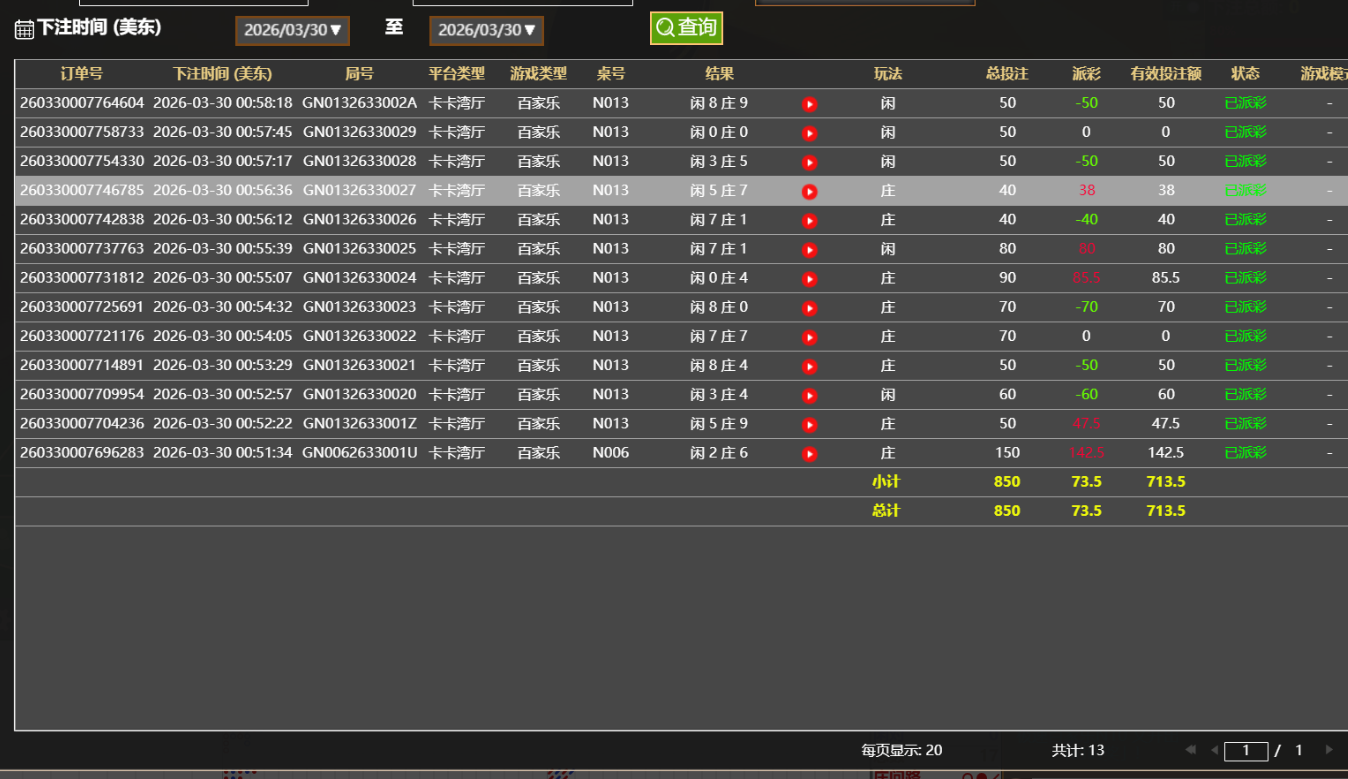1348x779 pixels.
Task: Play replay for table N006 round
Action: pyautogui.click(x=809, y=454)
